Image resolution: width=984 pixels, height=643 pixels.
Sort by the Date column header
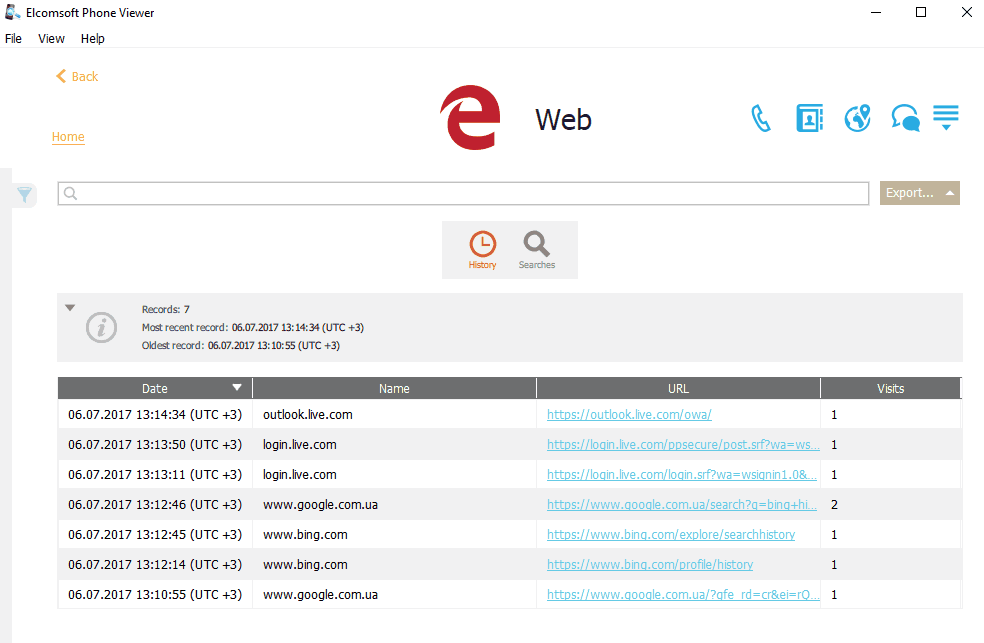(155, 388)
